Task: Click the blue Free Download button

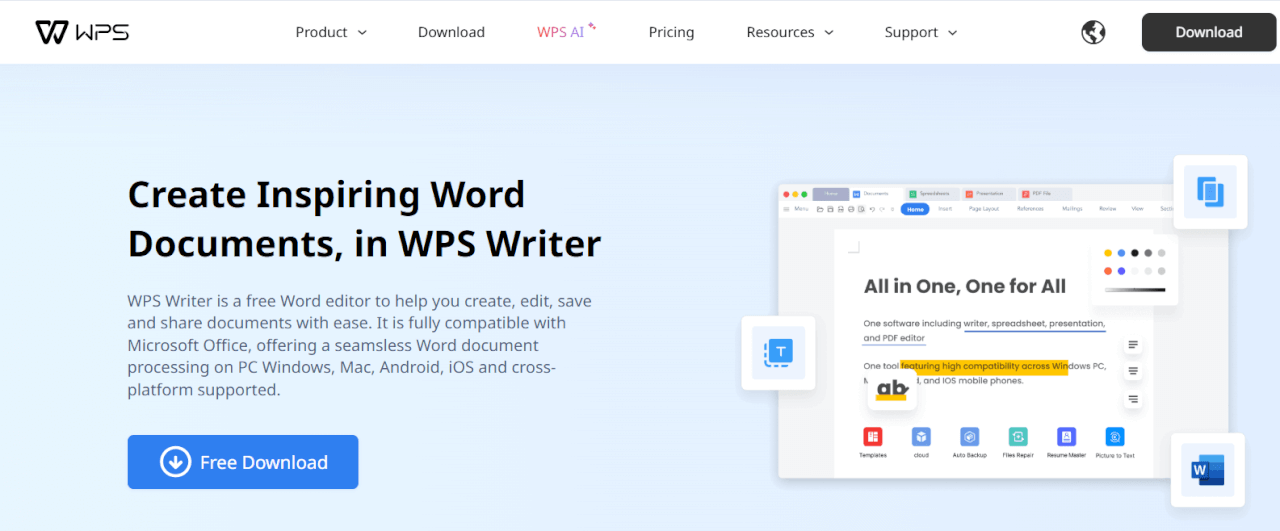Action: point(243,462)
